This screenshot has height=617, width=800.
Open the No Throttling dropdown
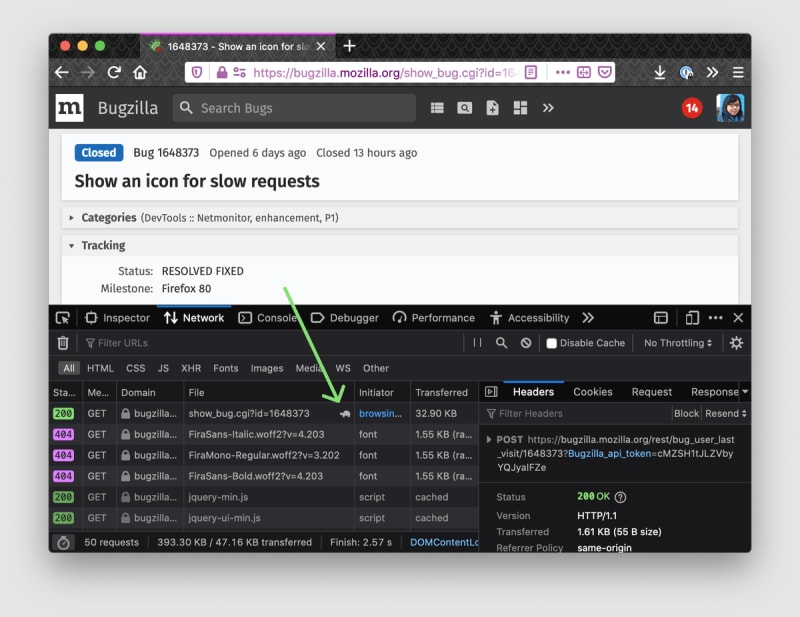678,343
